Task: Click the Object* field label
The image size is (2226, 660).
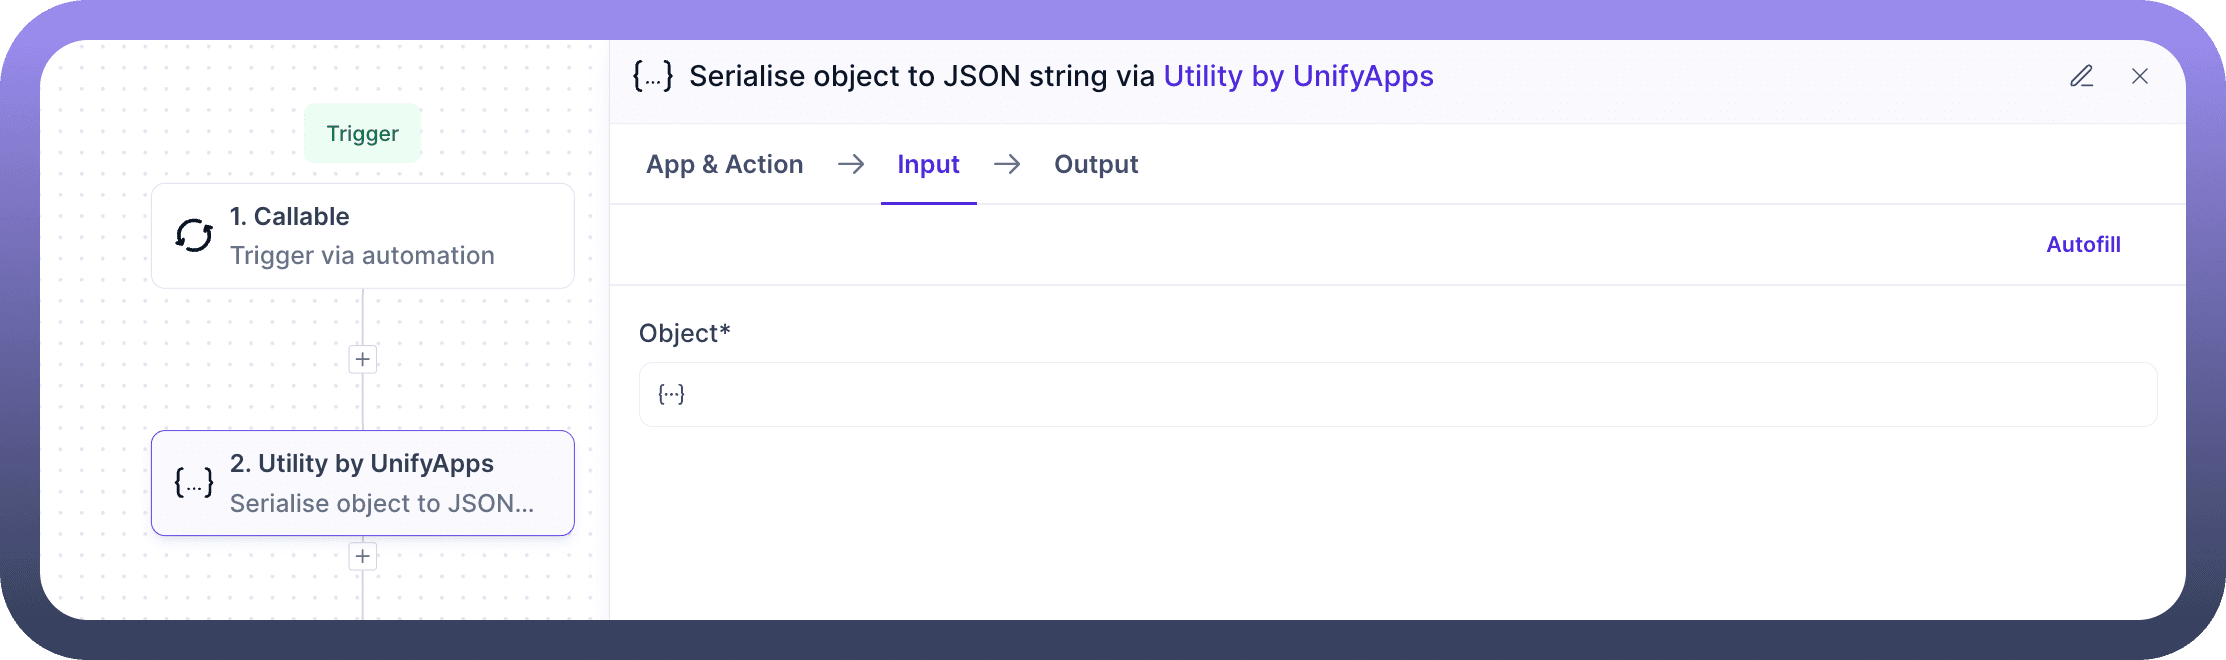Action: click(685, 333)
